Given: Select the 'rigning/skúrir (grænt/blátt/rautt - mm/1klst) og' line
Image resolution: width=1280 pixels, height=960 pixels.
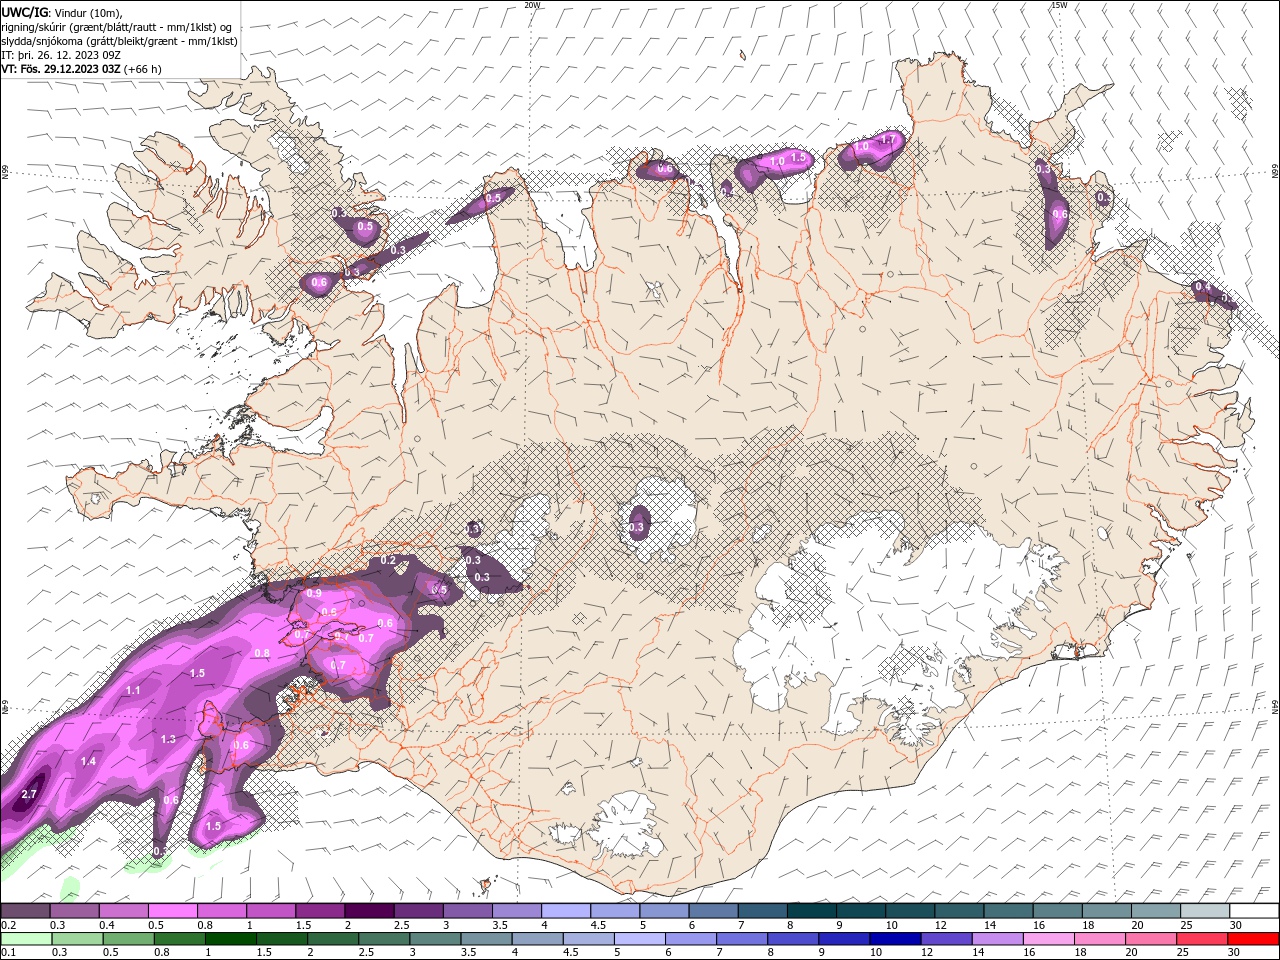Looking at the screenshot, I should click(118, 27).
